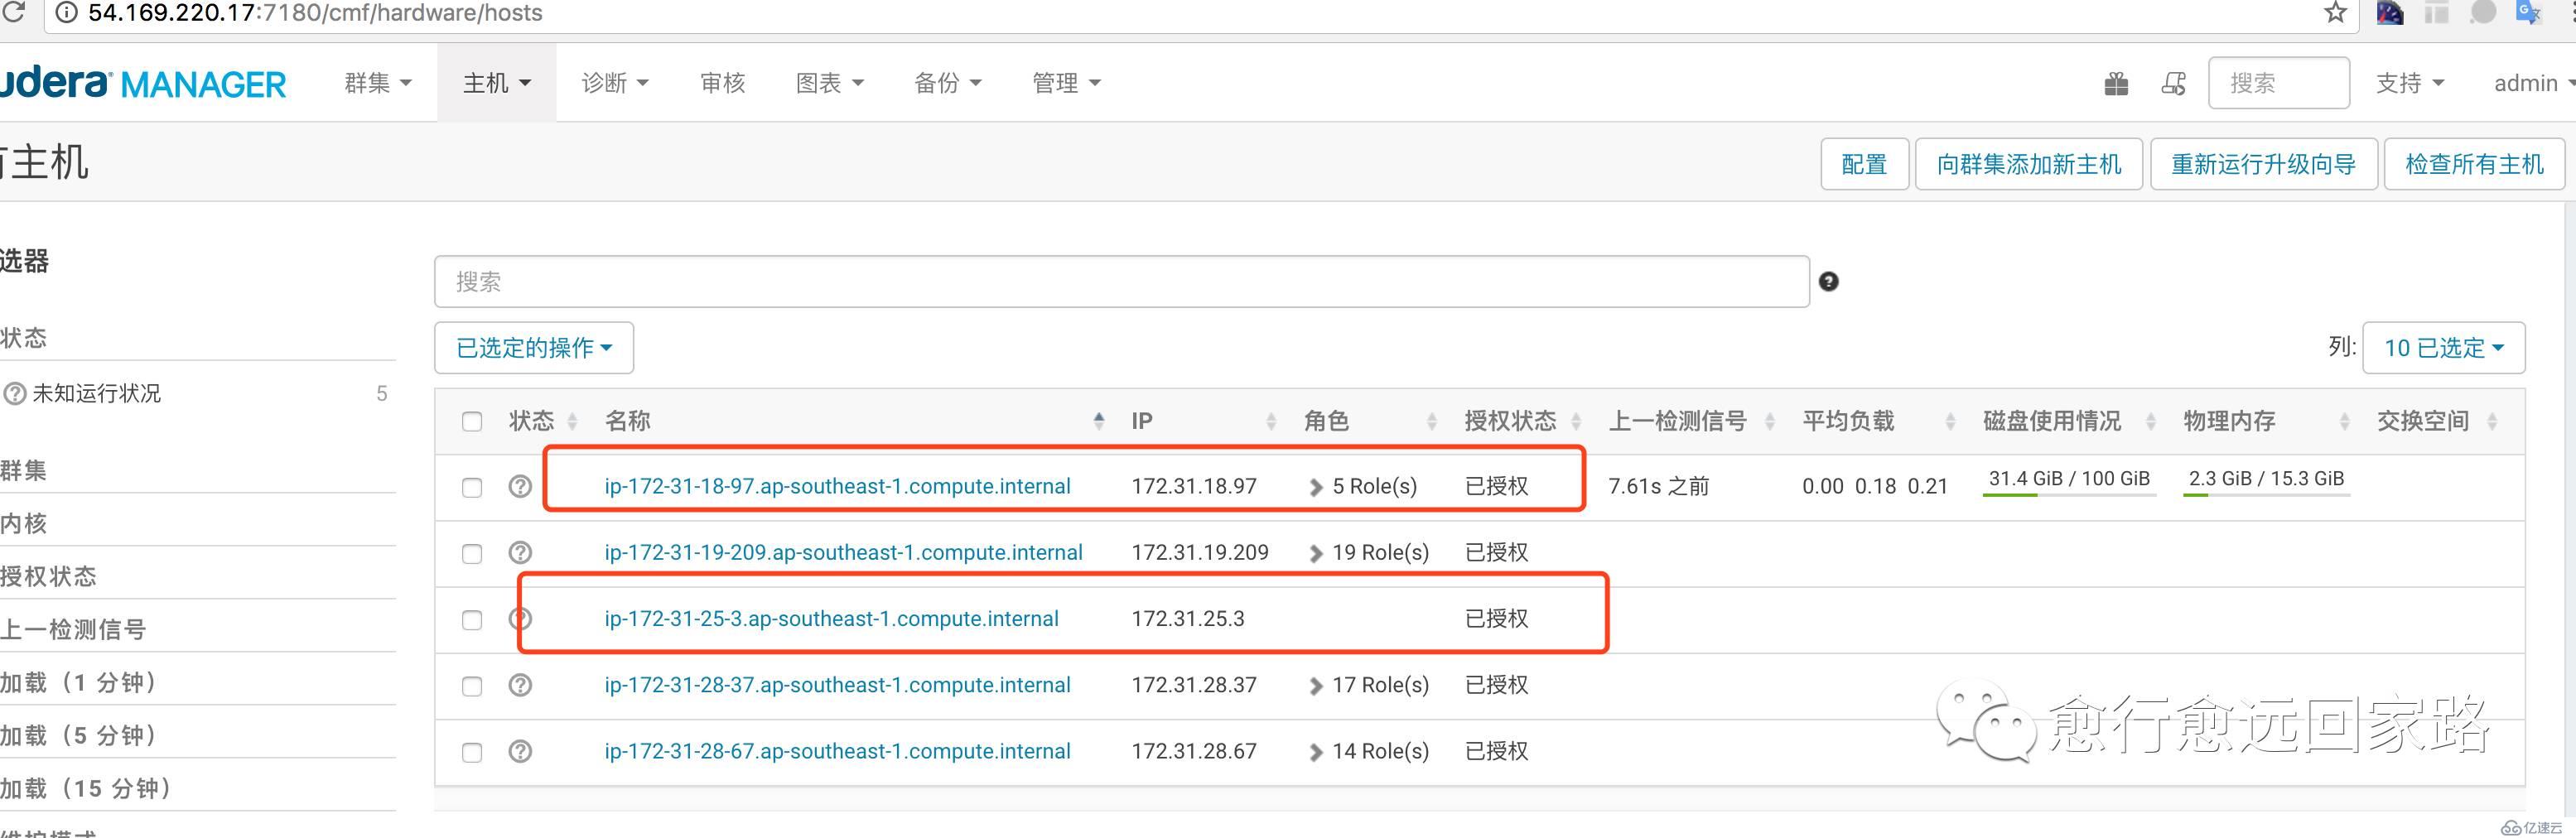Click 向群集添加新主机 button
Screen dimensions: 2576x838
pos(2028,164)
